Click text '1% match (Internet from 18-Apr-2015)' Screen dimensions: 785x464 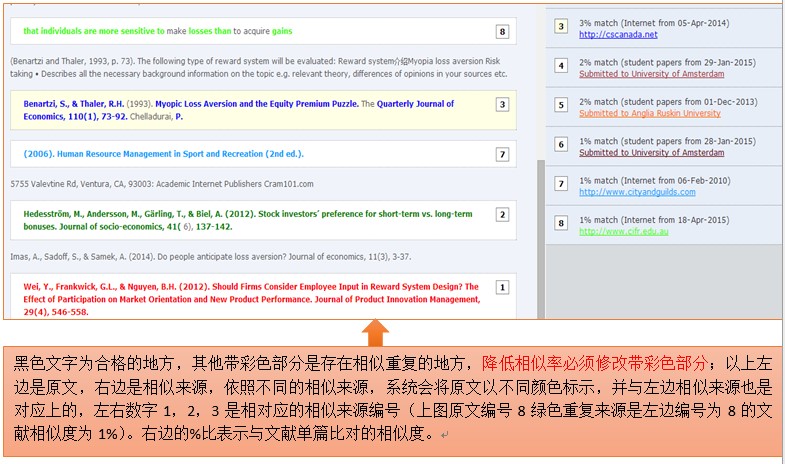tap(654, 220)
